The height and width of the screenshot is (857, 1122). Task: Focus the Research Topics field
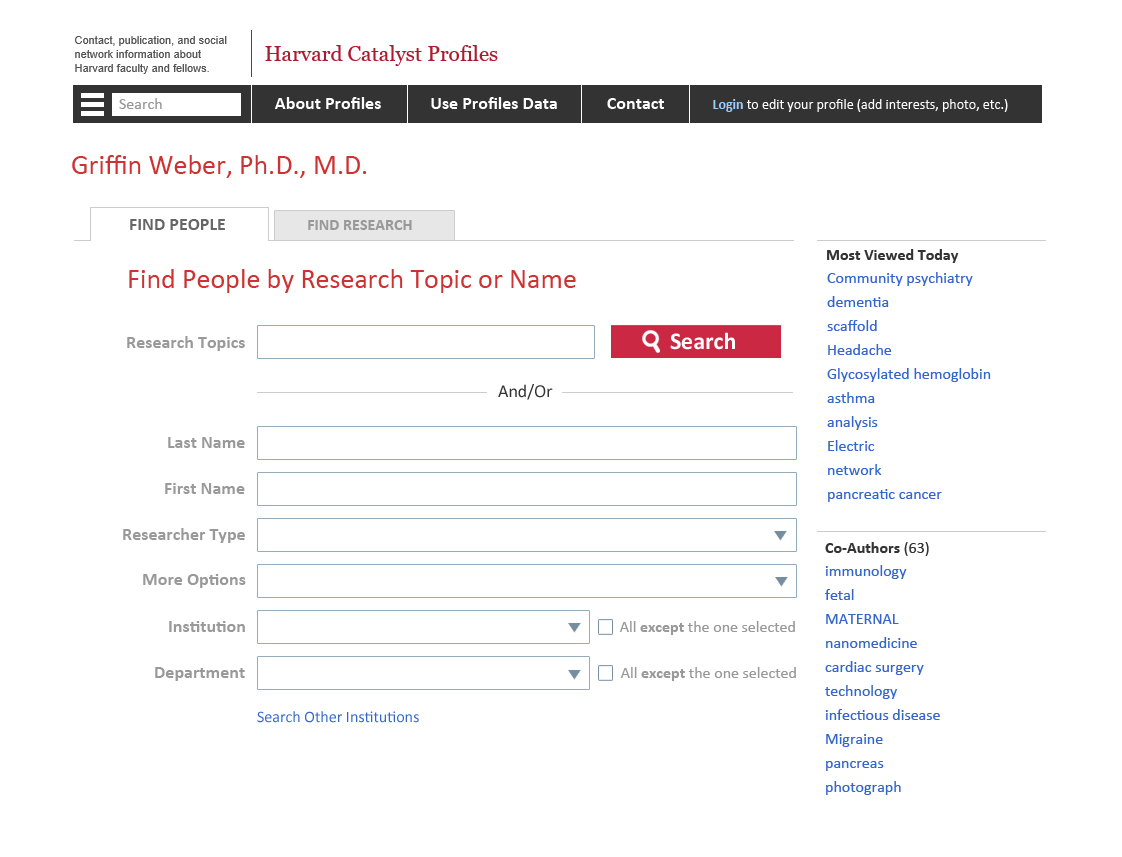(x=426, y=342)
